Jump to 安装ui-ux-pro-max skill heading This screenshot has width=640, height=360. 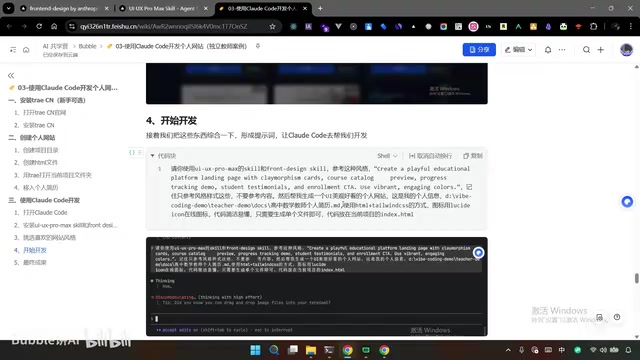66,225
